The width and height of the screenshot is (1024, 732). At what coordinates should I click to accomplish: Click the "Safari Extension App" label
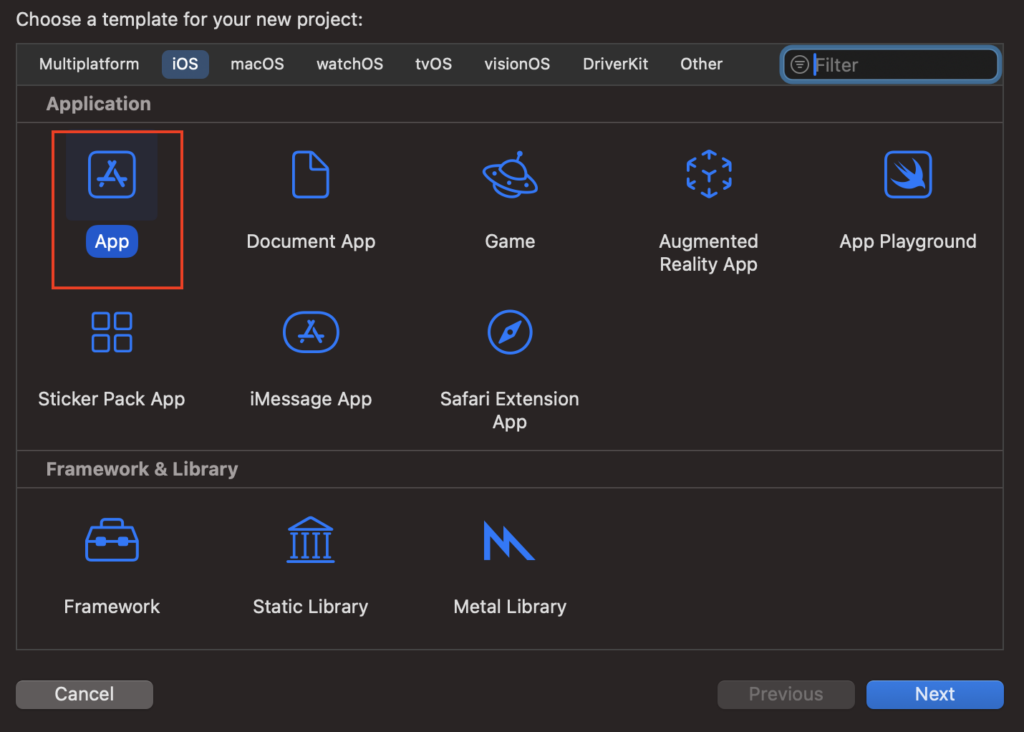(x=509, y=410)
